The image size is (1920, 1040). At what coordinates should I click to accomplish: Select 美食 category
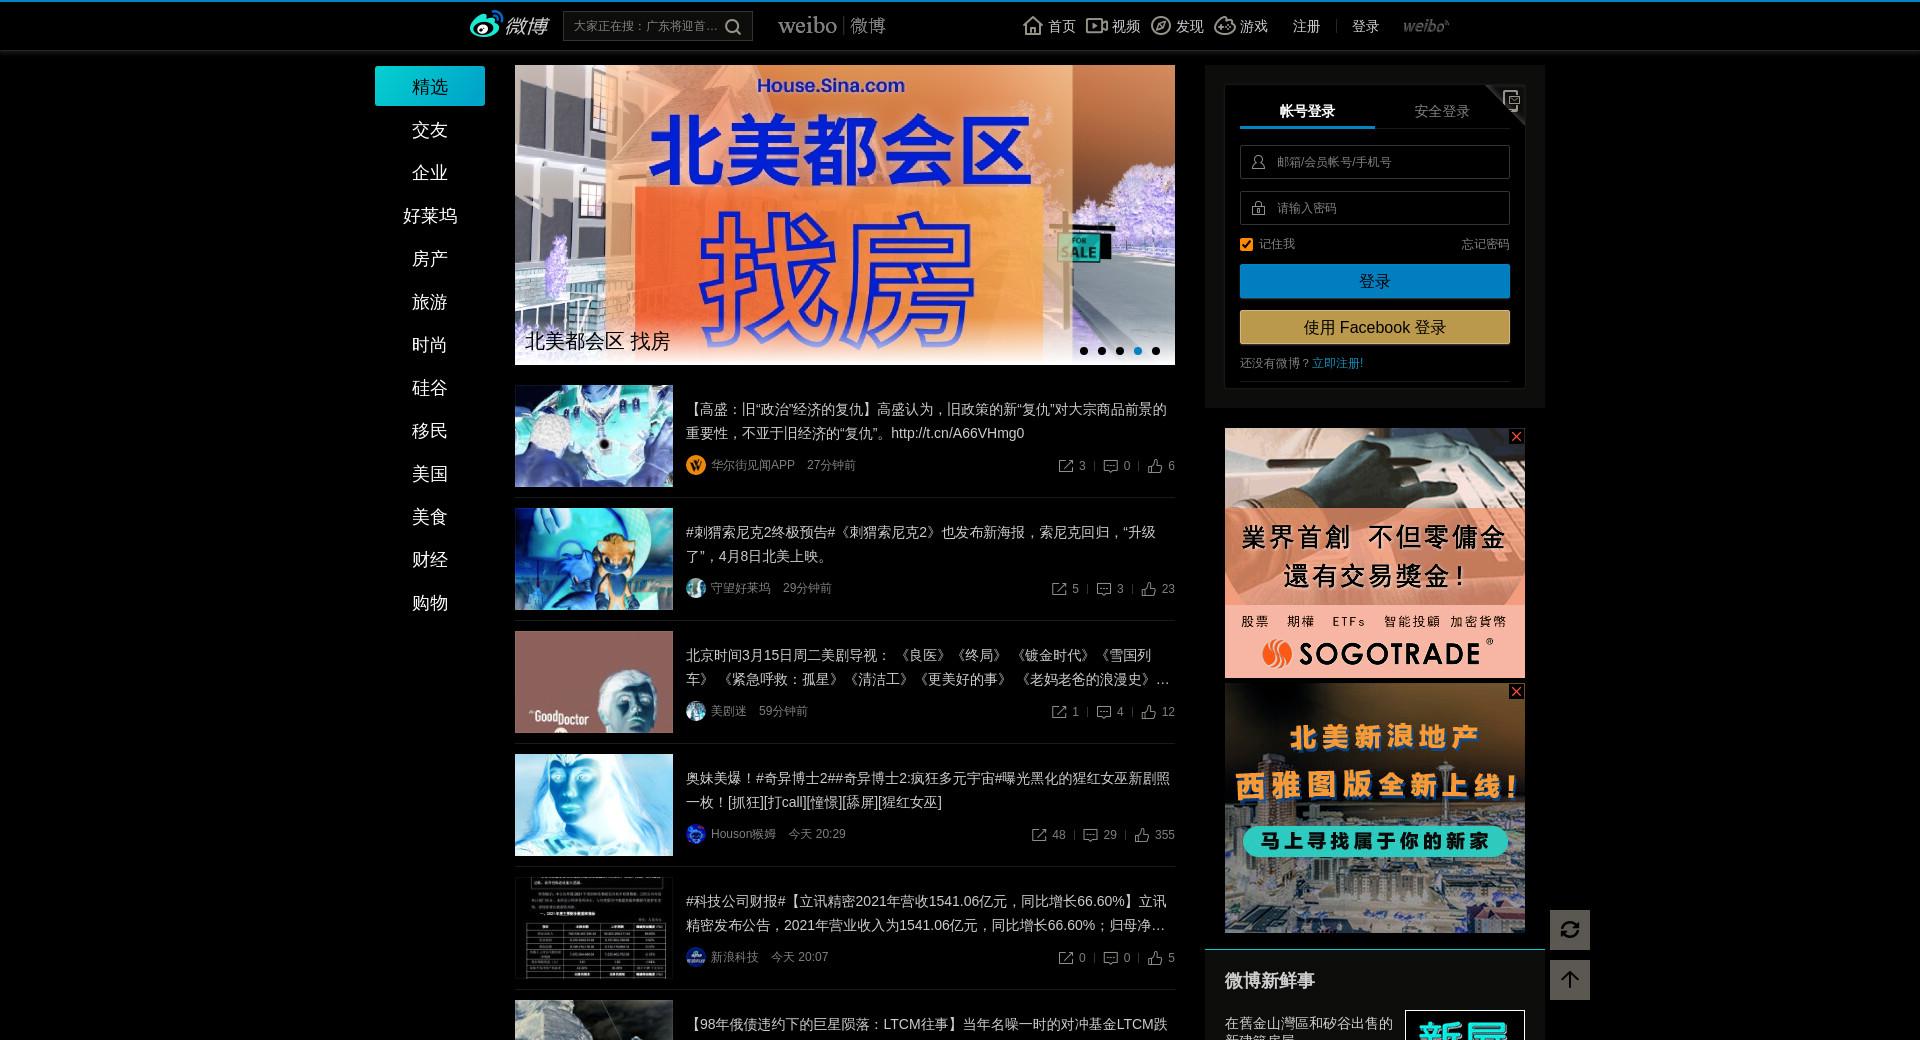pyautogui.click(x=430, y=517)
